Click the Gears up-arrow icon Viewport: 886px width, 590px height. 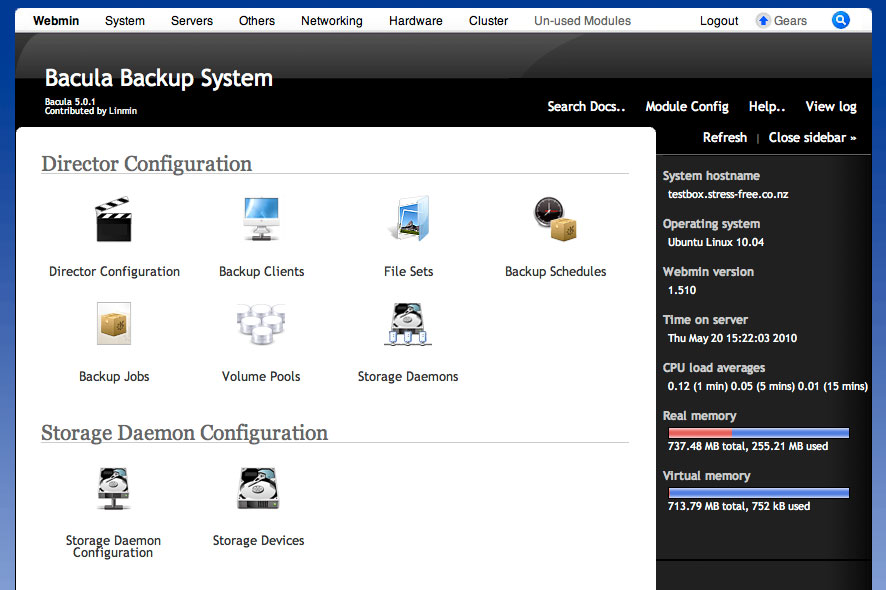click(x=763, y=21)
